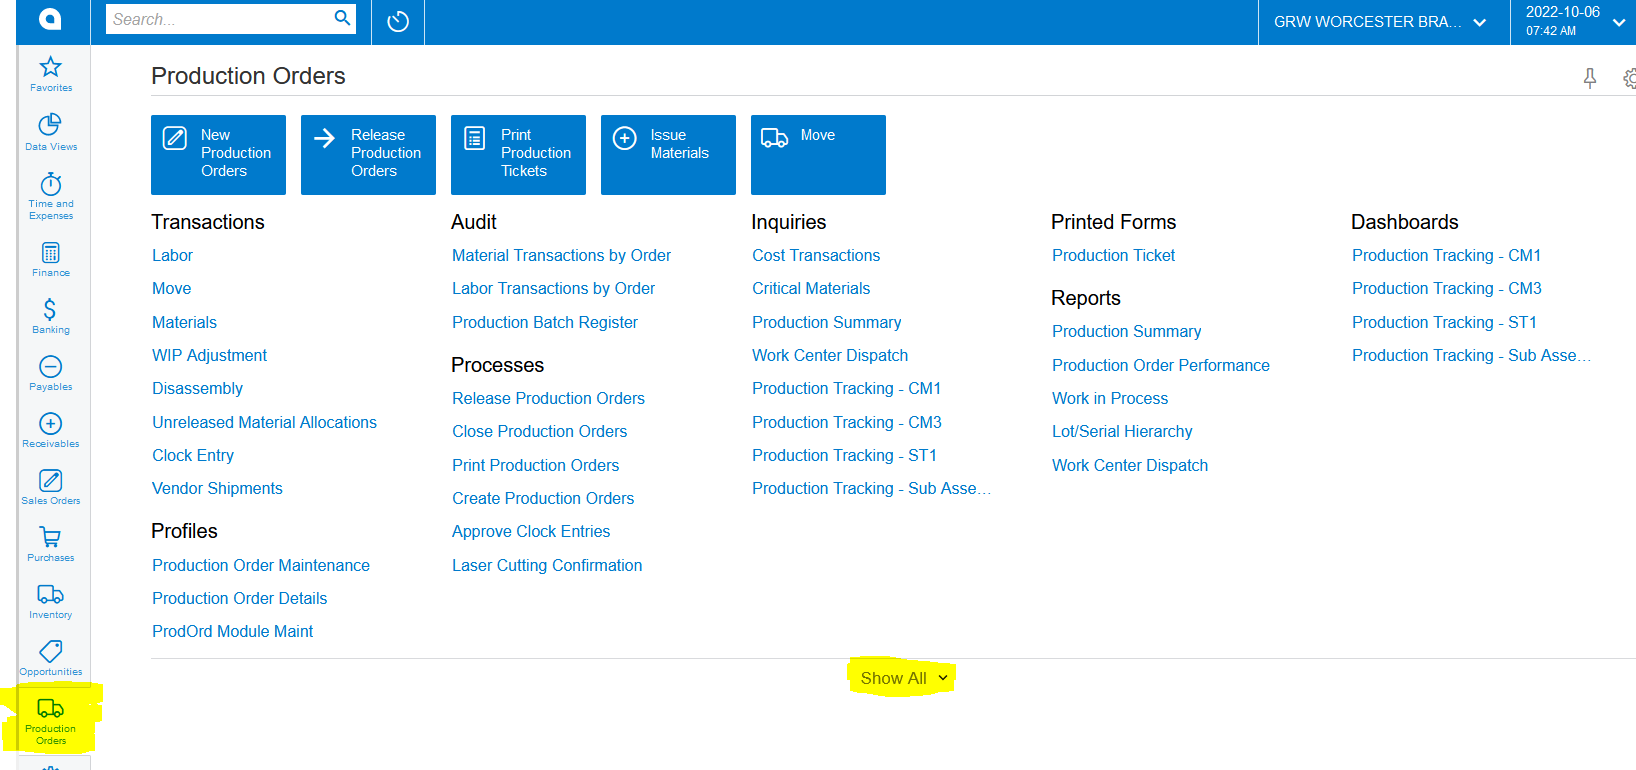Open the GRW Worcester branch dropdown
This screenshot has height=770, width=1636.
(1379, 22)
